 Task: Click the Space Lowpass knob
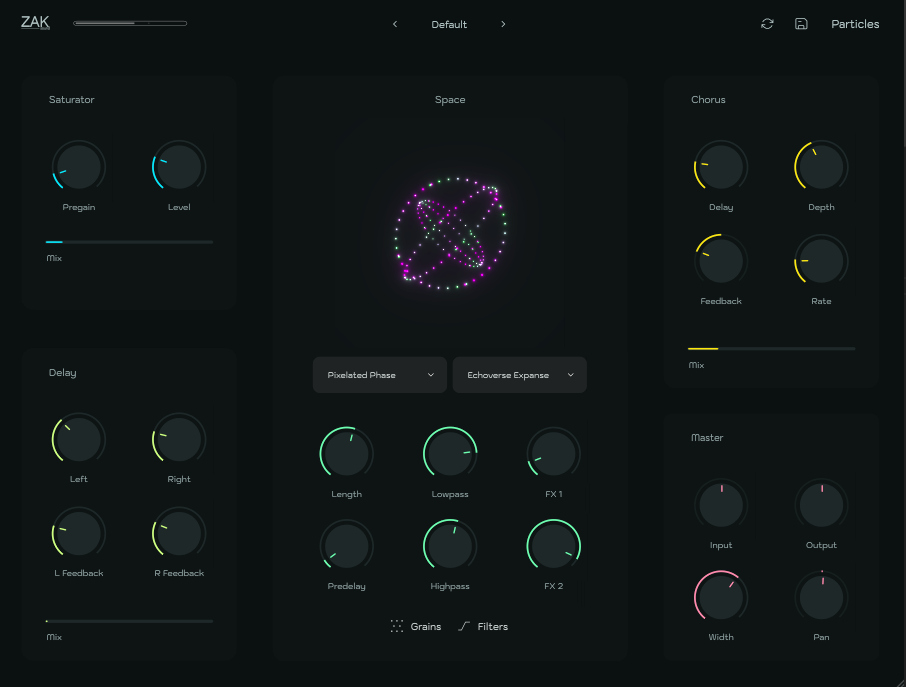click(450, 453)
